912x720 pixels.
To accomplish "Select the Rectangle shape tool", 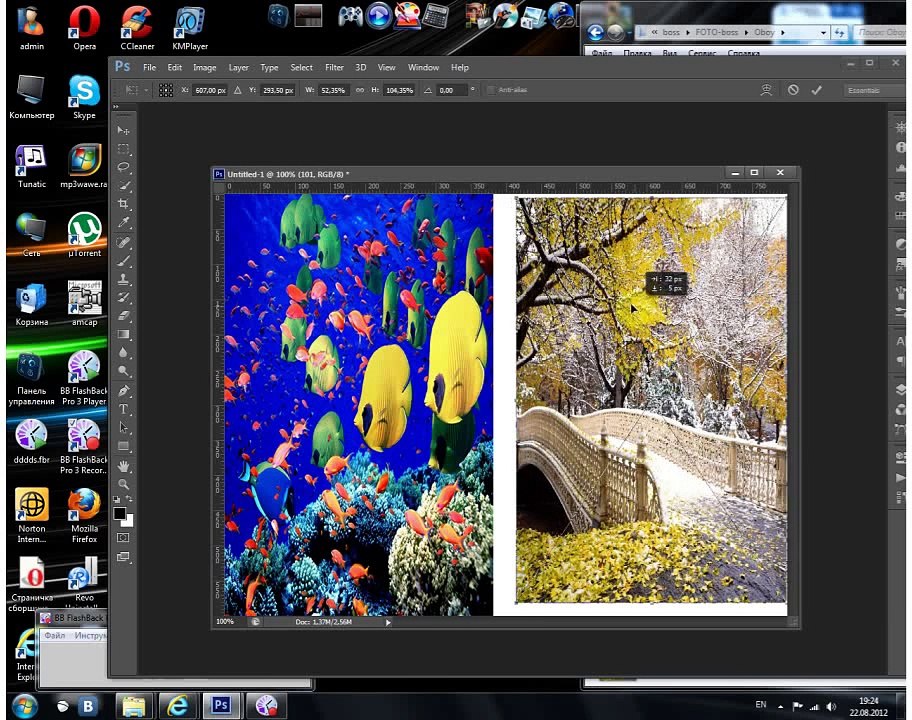I will pos(123,446).
